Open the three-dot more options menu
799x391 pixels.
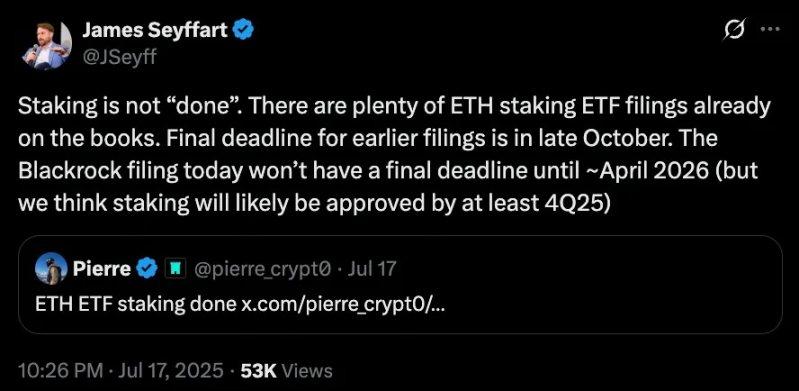coord(770,29)
